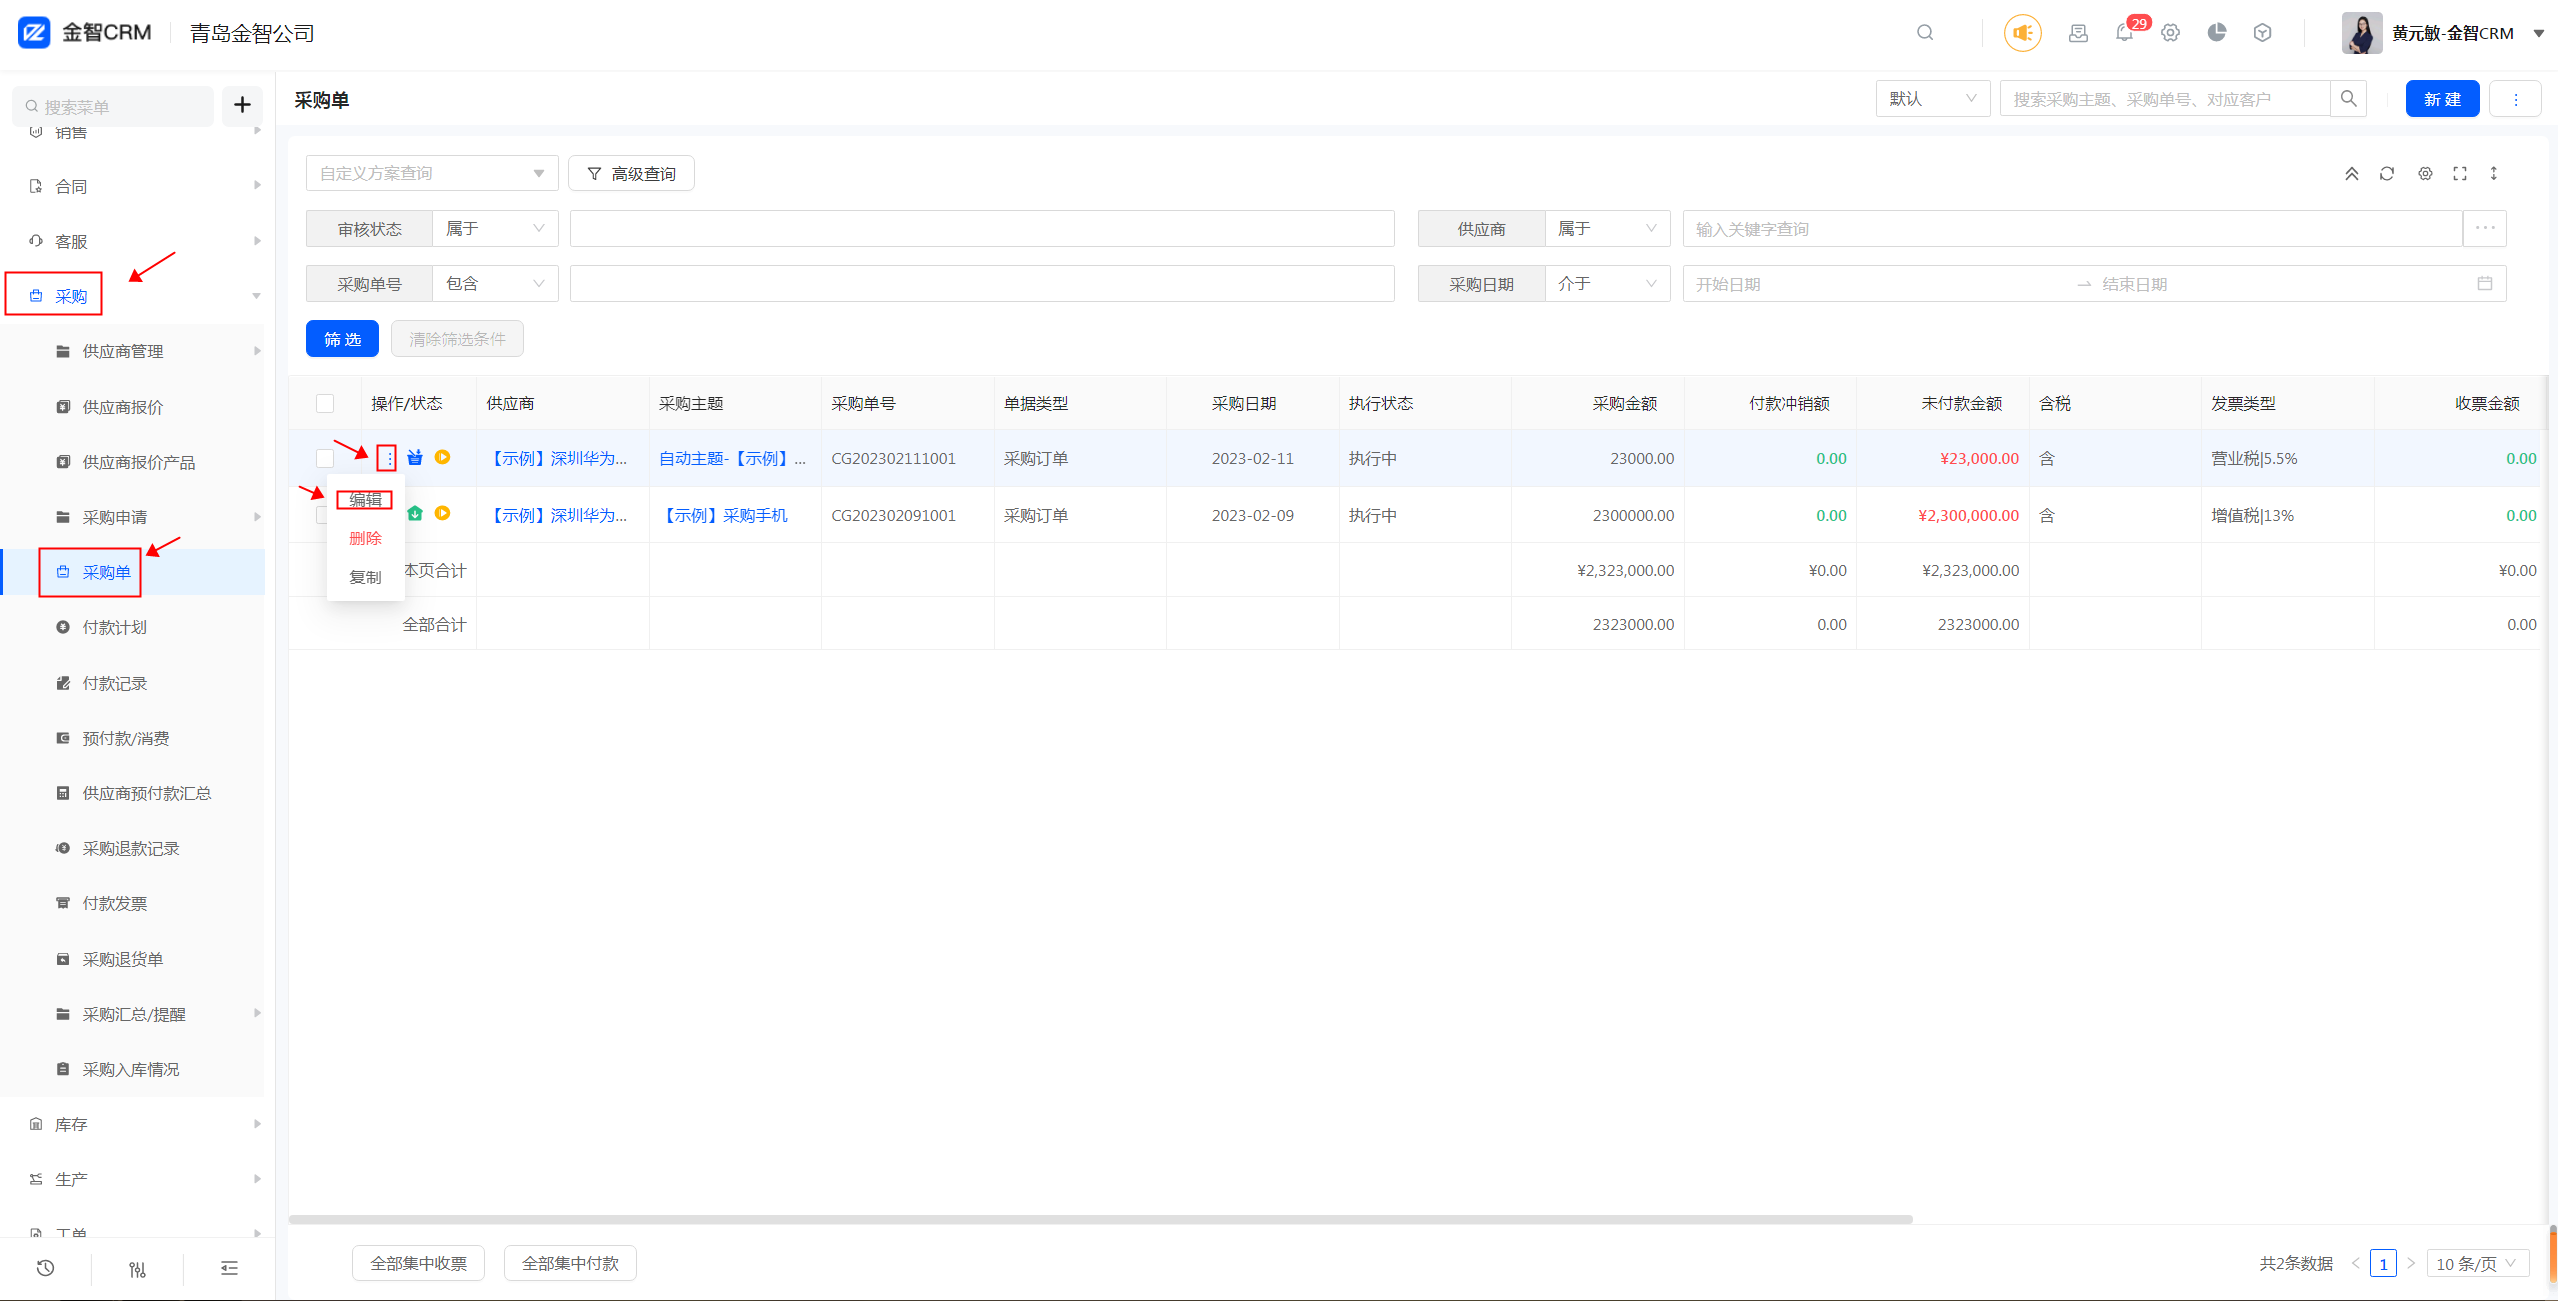Open 付款计划 in the sidebar
Viewport: 2558px width, 1301px height.
[114, 627]
